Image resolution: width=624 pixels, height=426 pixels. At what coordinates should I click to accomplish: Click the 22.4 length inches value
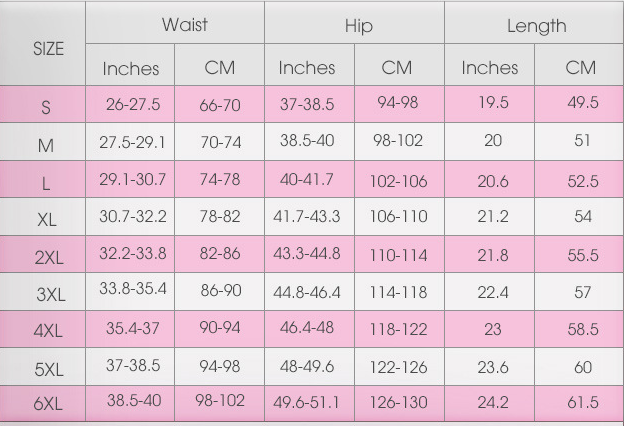(493, 291)
